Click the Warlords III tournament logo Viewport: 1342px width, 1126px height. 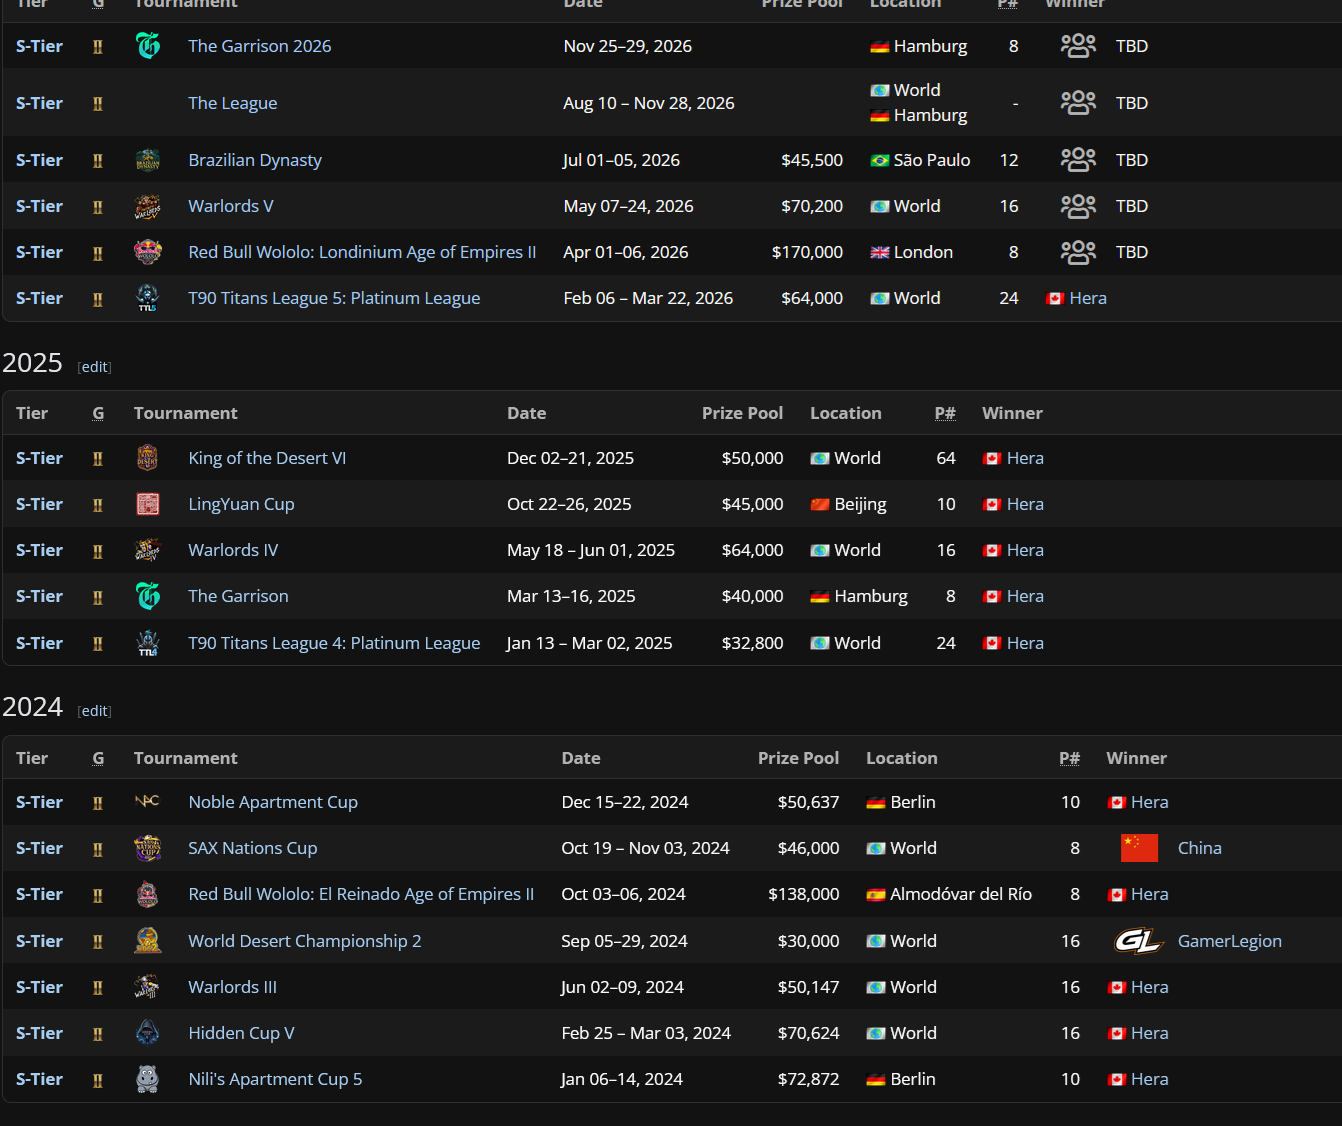[148, 987]
